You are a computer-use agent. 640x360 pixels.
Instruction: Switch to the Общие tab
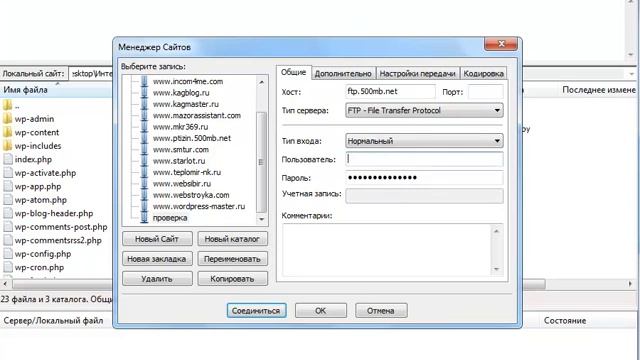pos(293,72)
